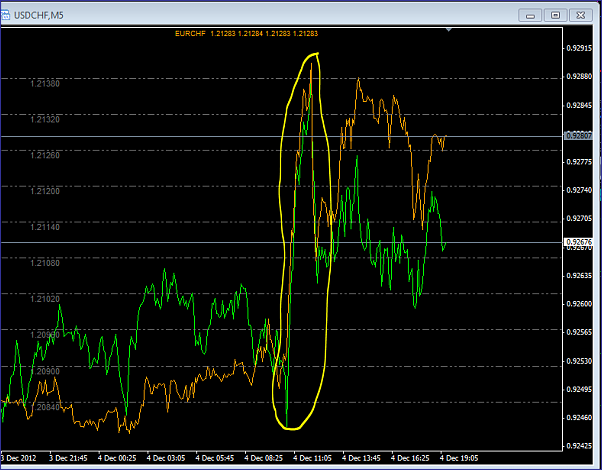The width and height of the screenshot is (602, 470).
Task: Click the 0.92880 price on right scale
Action: click(579, 77)
